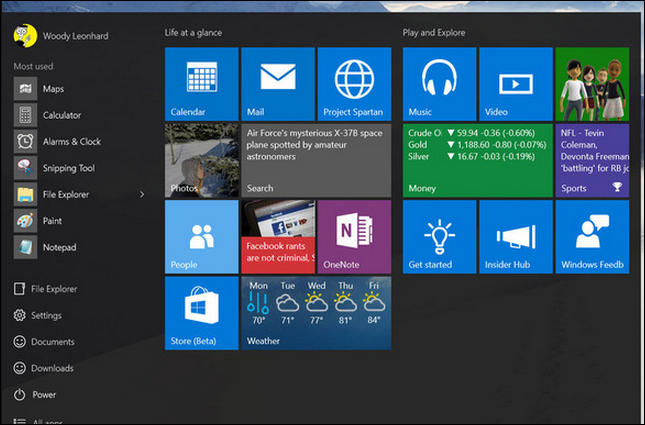Open the Music tile
This screenshot has height=425, width=645.
[x=439, y=84]
